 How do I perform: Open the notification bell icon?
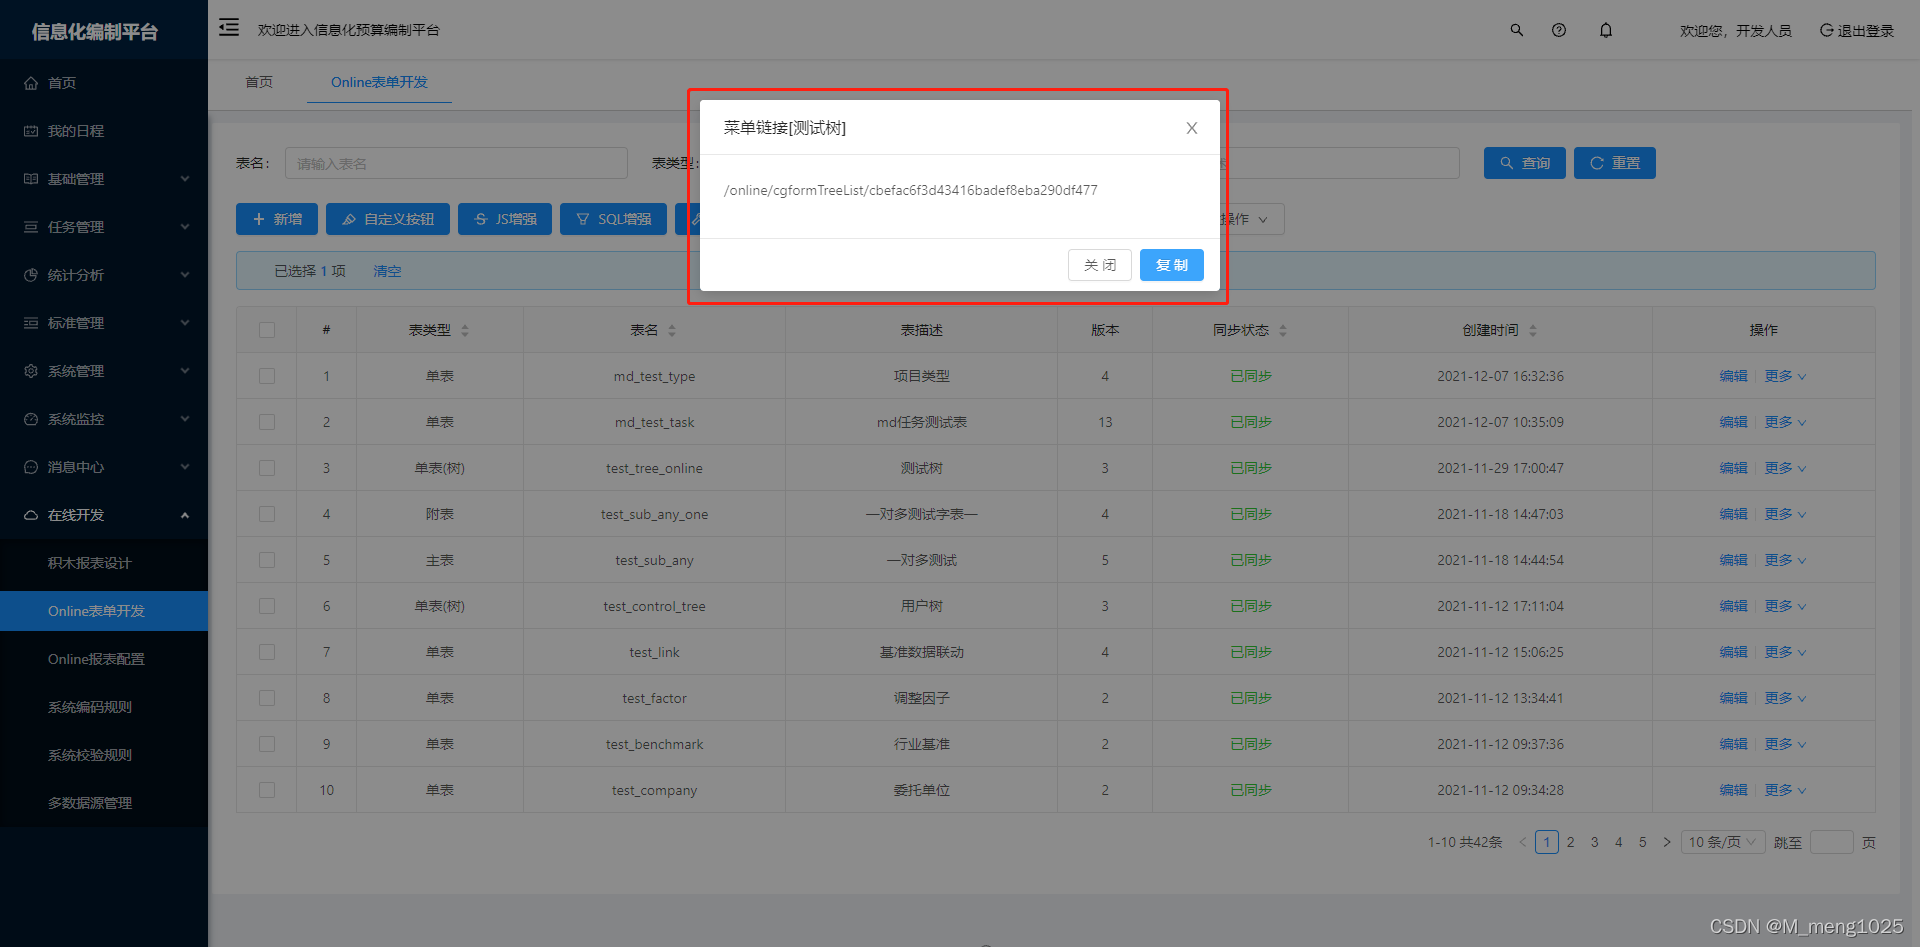1606,30
